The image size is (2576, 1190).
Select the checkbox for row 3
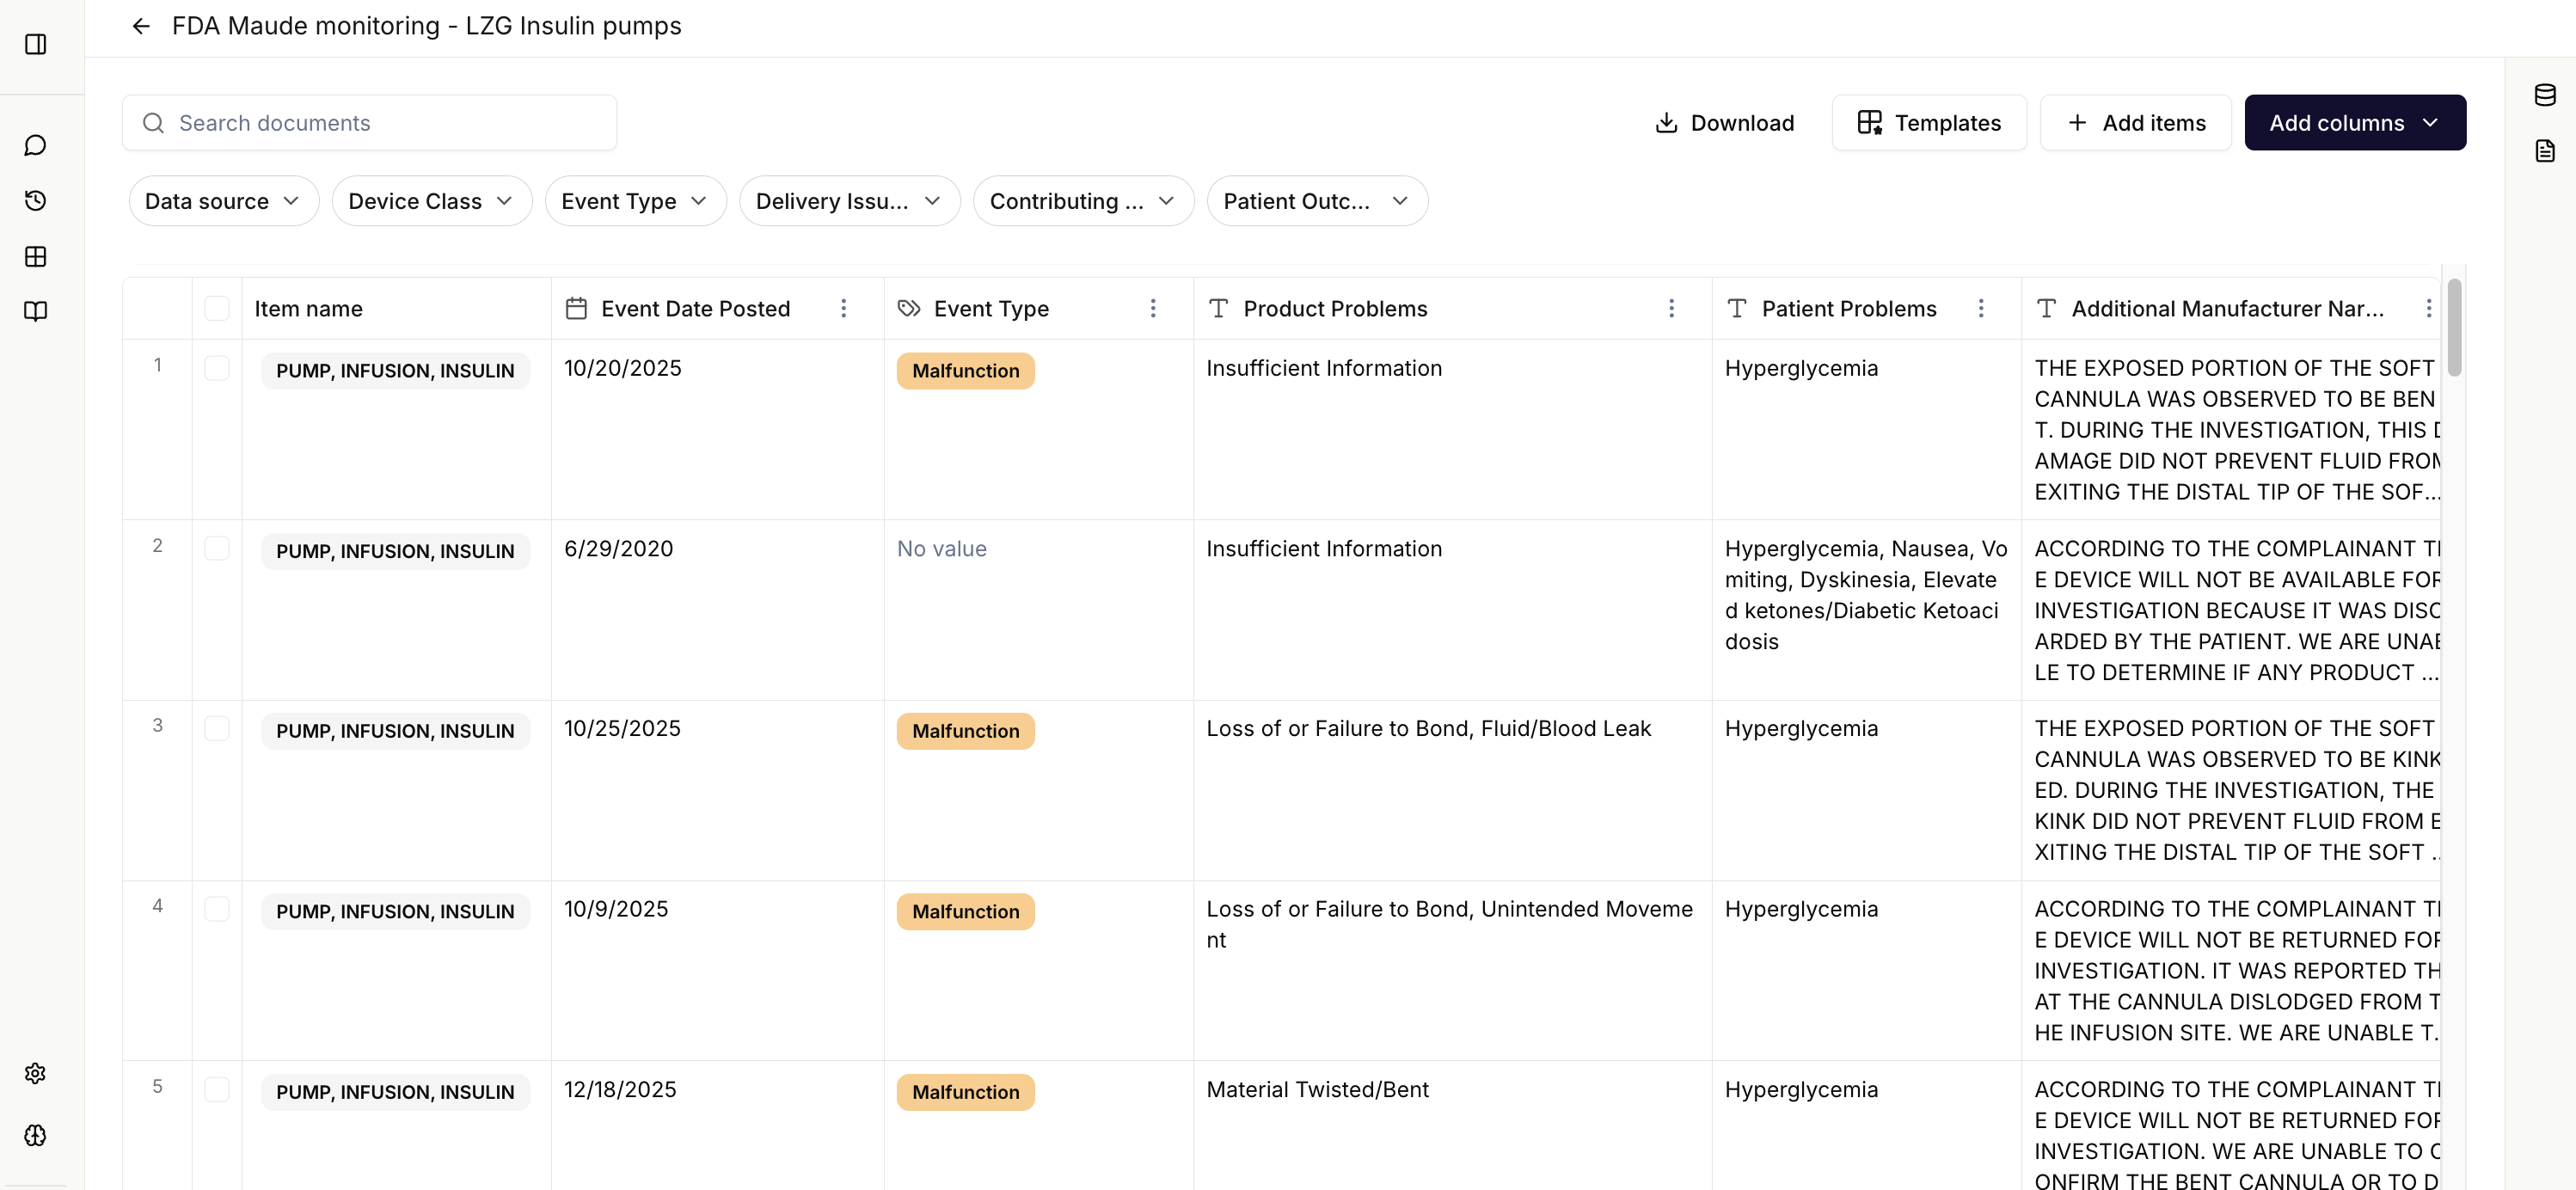coord(217,728)
